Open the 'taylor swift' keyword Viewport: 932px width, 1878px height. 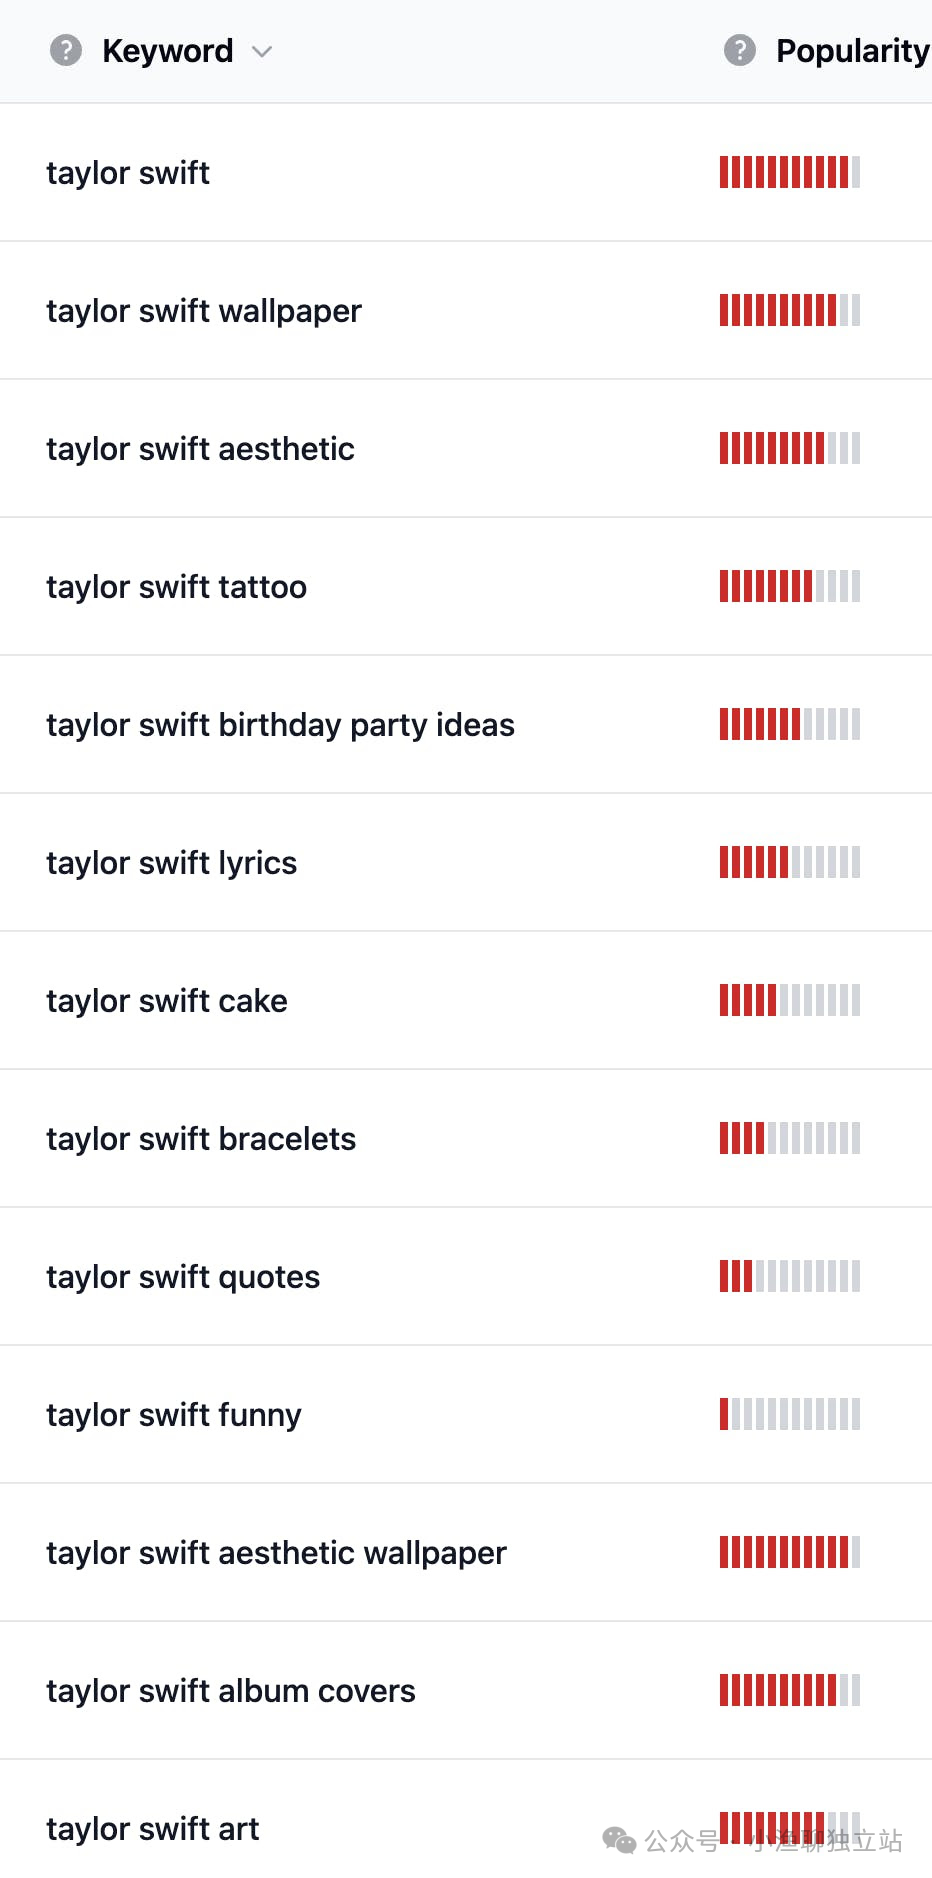click(x=128, y=173)
